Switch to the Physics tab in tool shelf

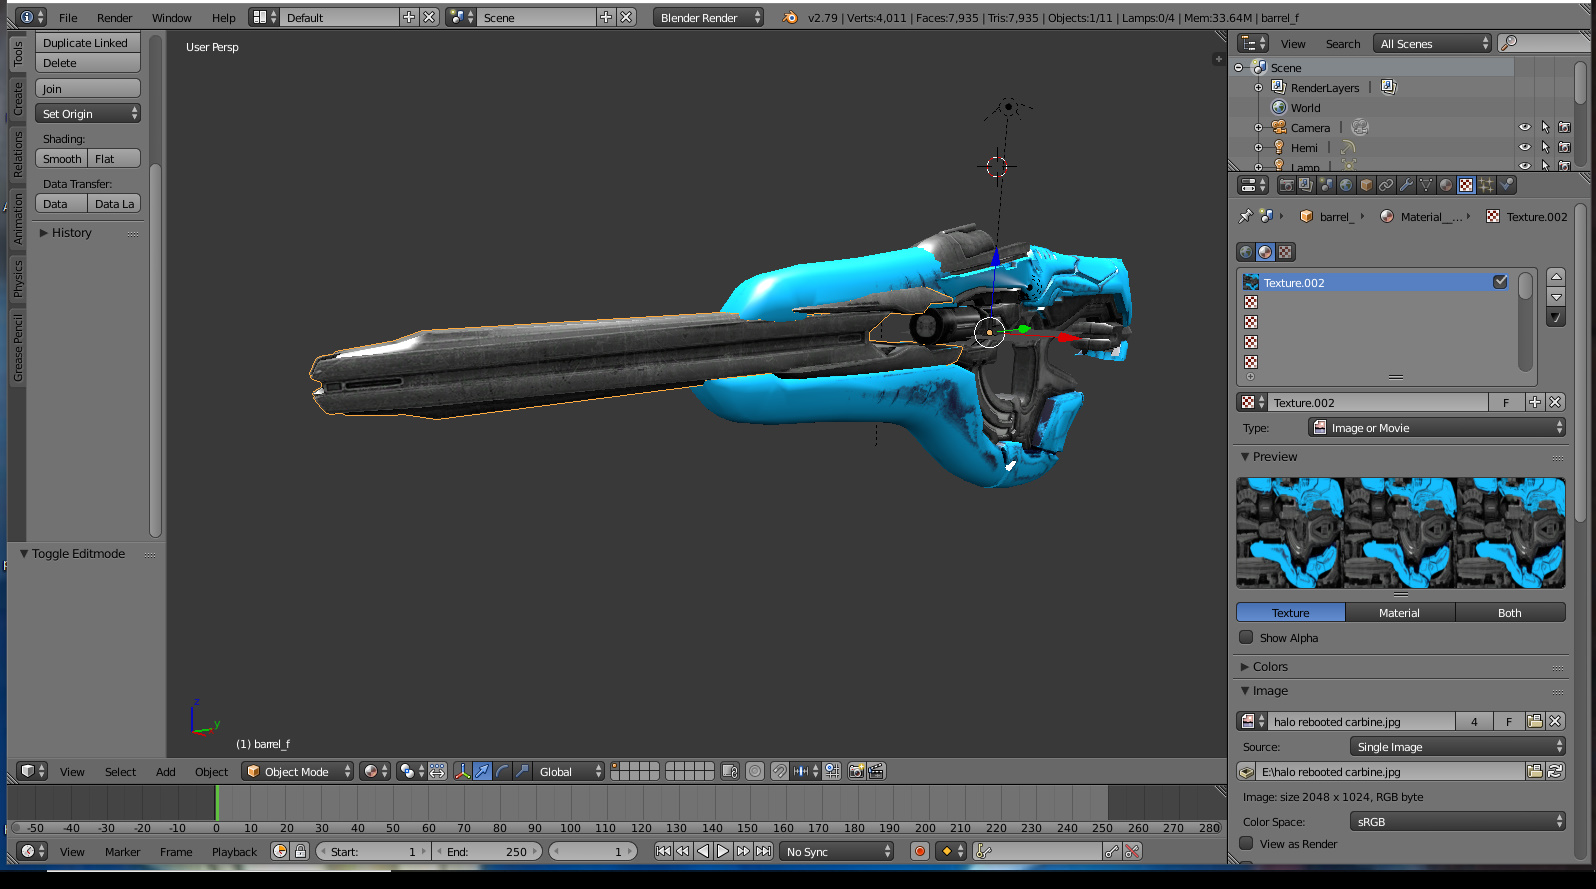(17, 279)
